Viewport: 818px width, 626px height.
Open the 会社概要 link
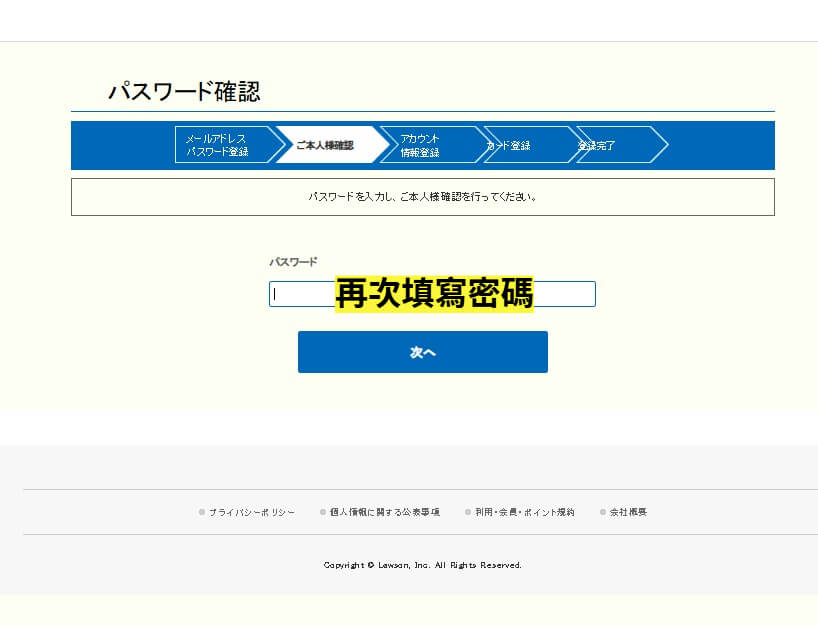[628, 511]
